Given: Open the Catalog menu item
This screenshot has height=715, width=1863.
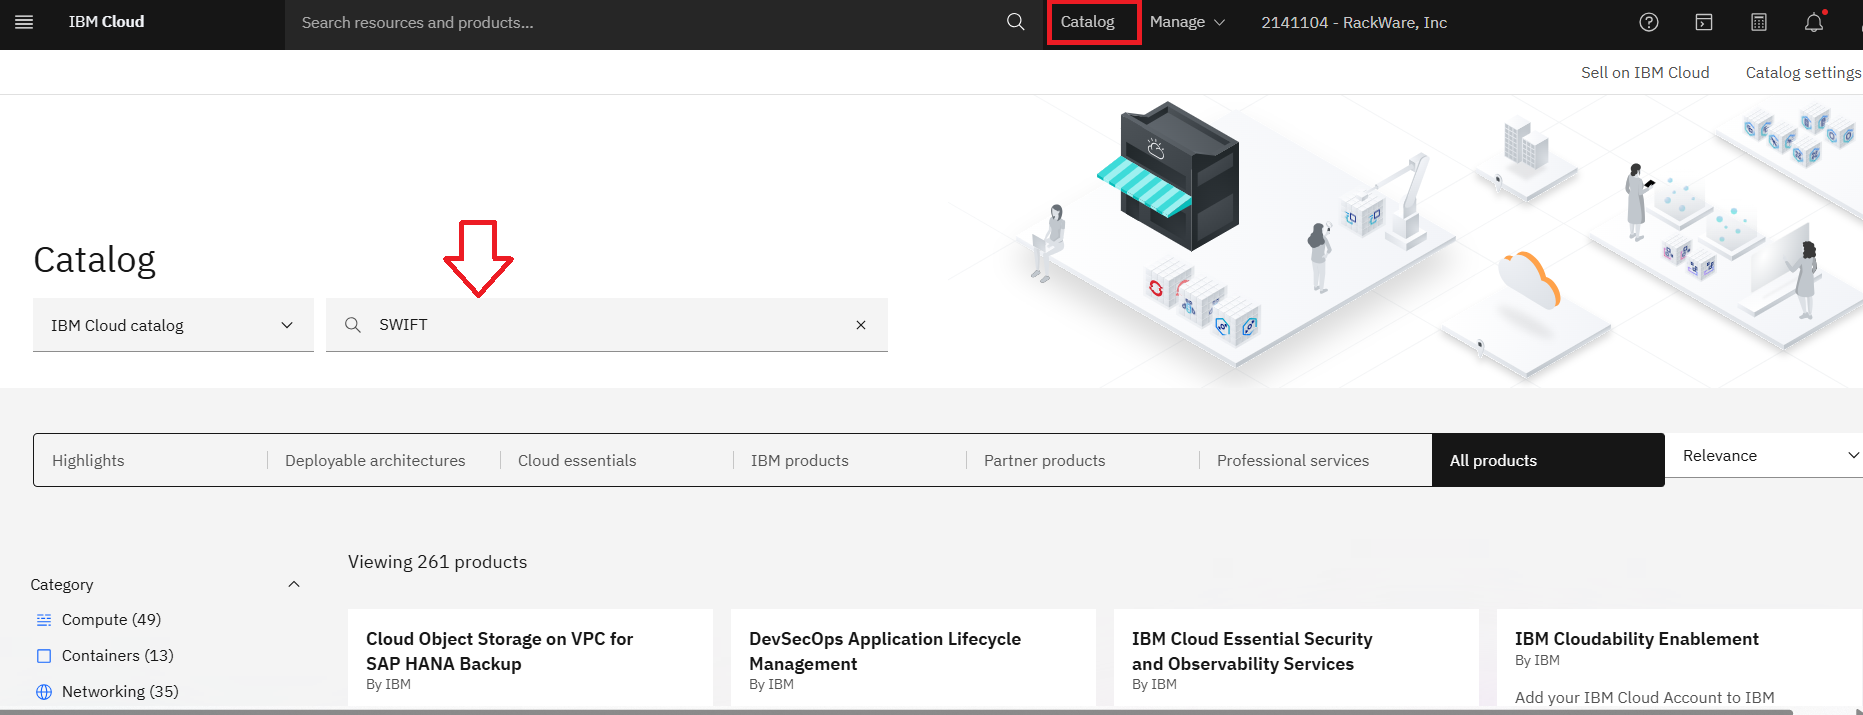Looking at the screenshot, I should pos(1088,22).
